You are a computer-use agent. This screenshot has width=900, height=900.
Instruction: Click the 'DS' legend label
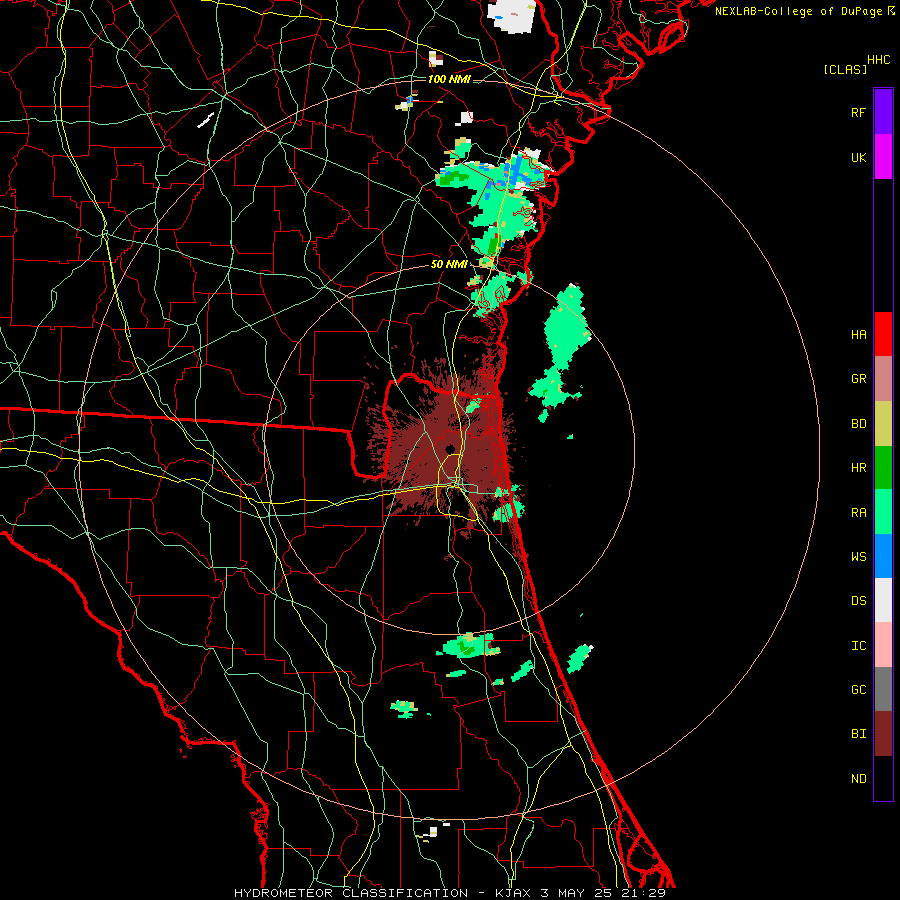click(858, 600)
